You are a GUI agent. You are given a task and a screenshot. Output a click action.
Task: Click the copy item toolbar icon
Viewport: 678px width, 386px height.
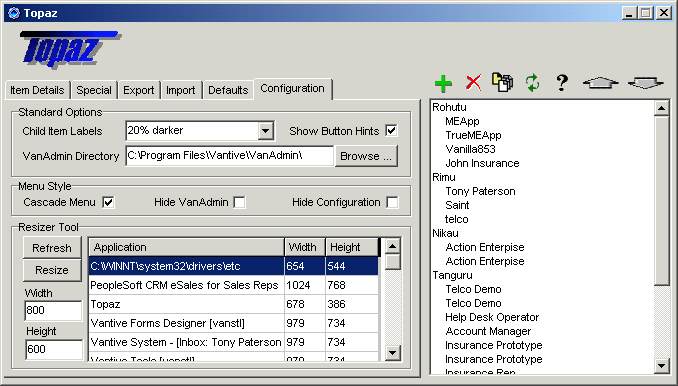point(502,82)
